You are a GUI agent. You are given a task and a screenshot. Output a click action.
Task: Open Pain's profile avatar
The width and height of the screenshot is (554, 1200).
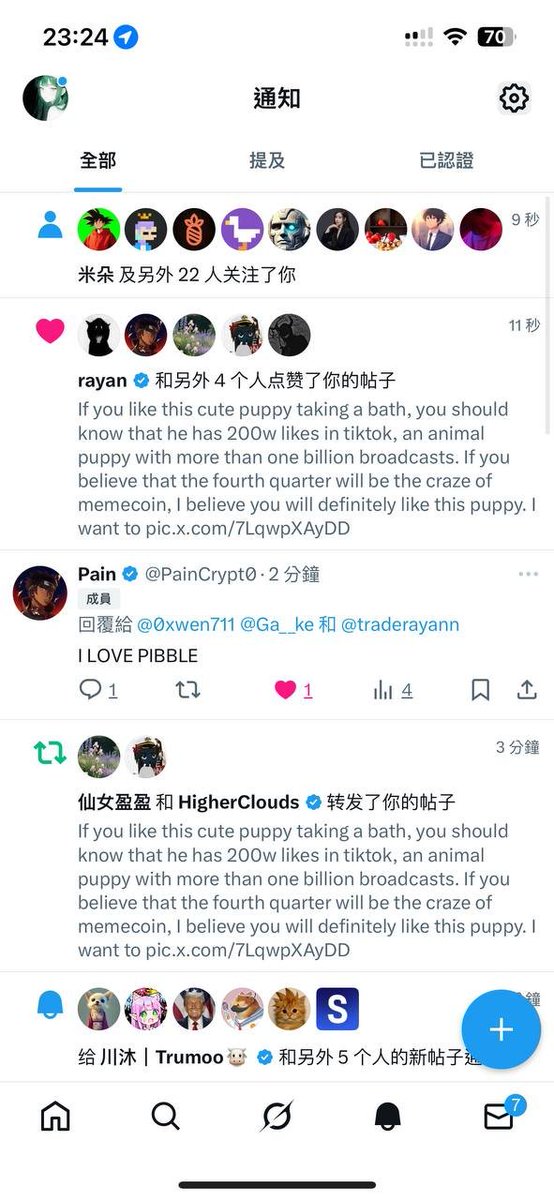40,592
